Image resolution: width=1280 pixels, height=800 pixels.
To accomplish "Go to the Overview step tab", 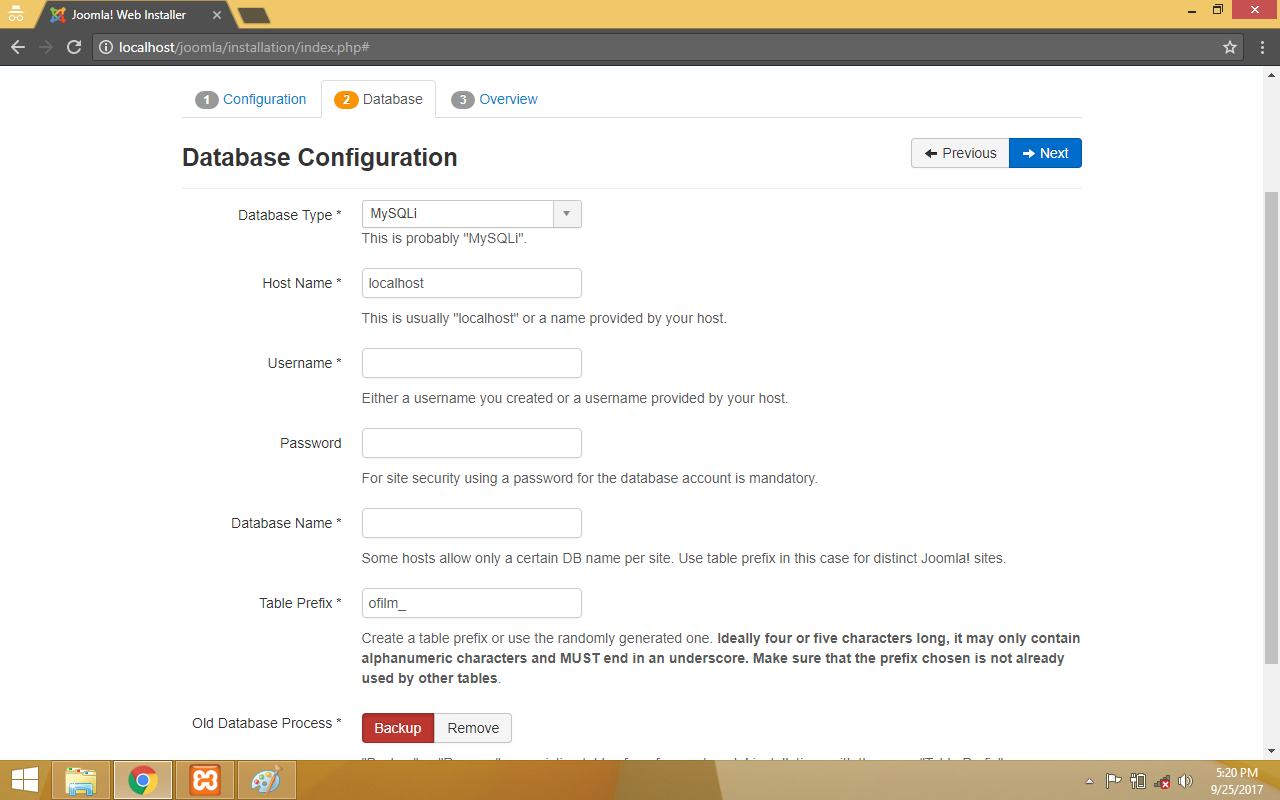I will point(495,99).
